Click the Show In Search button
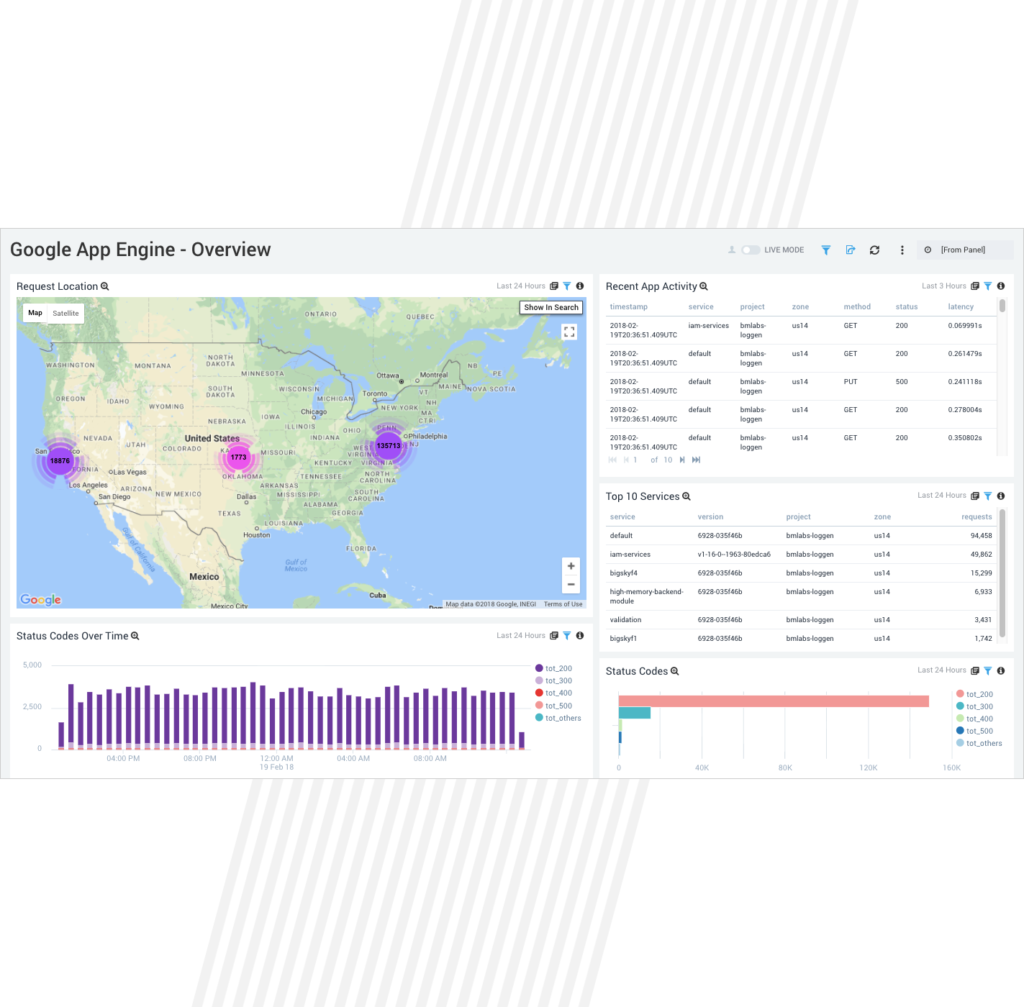 [x=551, y=308]
